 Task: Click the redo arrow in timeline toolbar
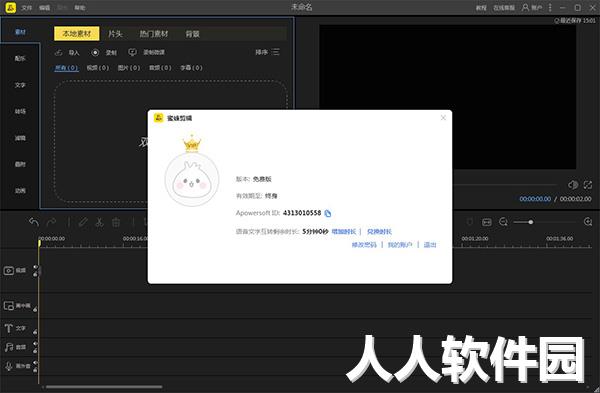(51, 222)
